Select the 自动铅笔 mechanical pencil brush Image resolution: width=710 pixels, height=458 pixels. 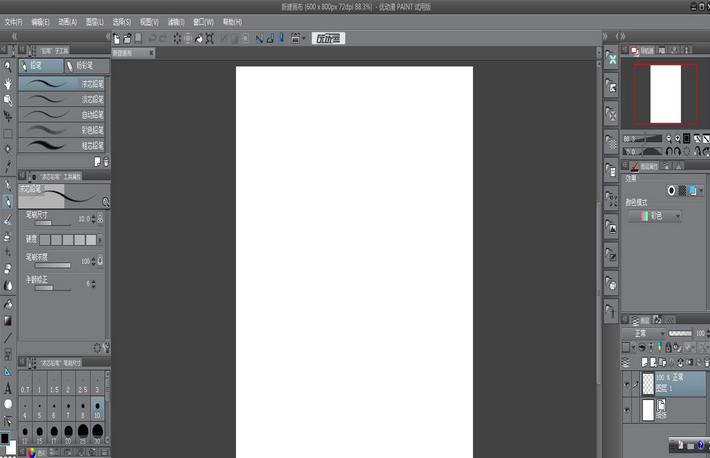62,115
